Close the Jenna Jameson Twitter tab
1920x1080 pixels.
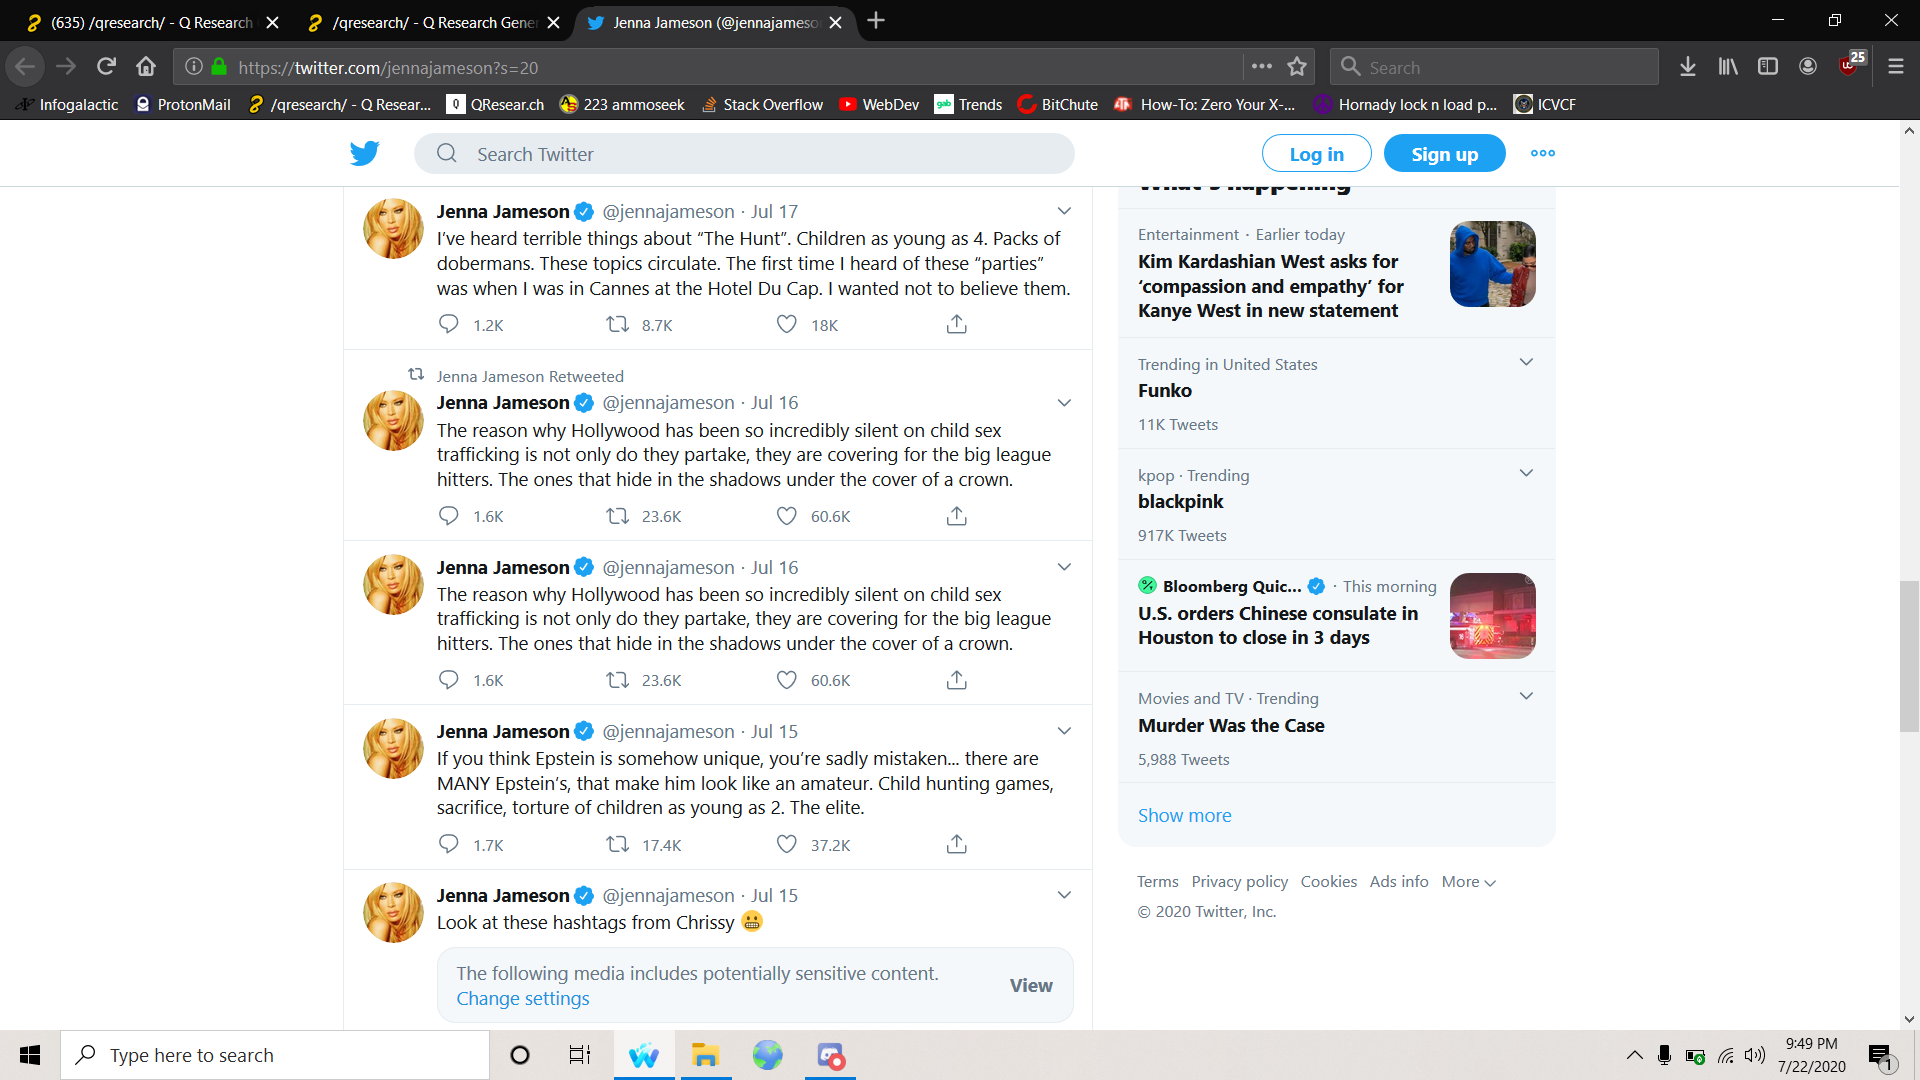pyautogui.click(x=836, y=22)
